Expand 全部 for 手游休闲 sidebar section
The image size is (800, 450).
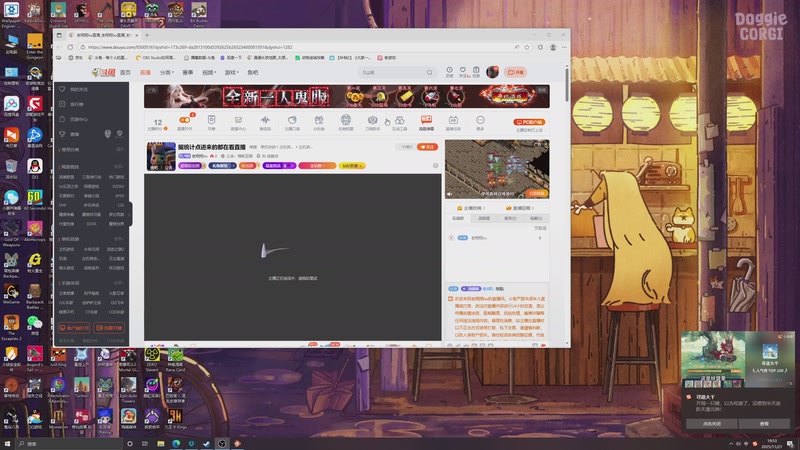click(118, 283)
